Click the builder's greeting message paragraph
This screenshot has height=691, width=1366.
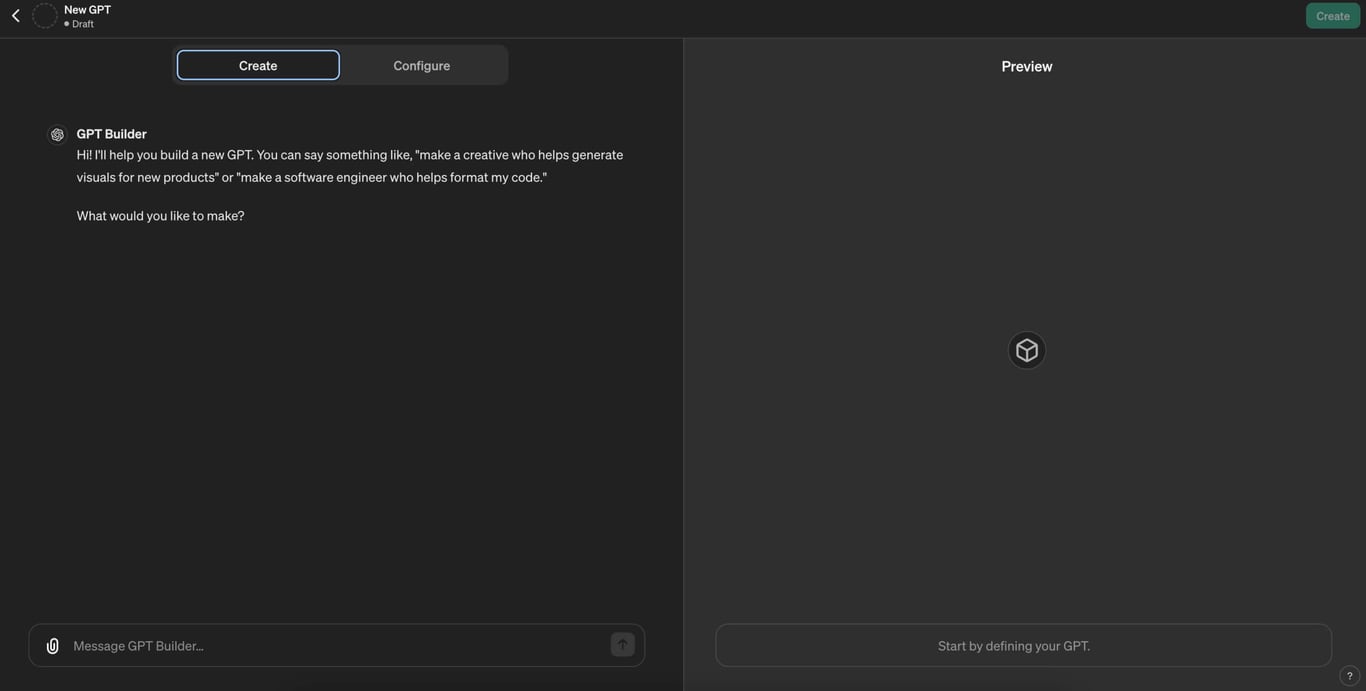click(350, 166)
